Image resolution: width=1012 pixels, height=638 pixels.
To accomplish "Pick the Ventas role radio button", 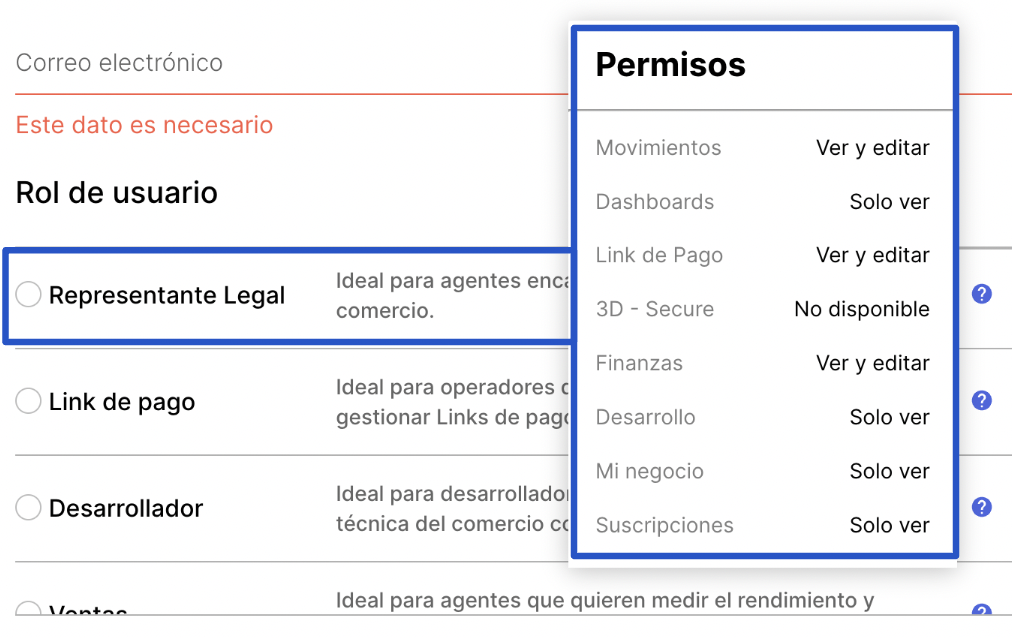I will [29, 612].
